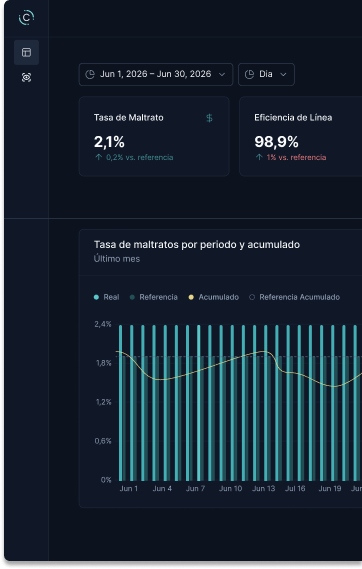The height and width of the screenshot is (569, 362).
Task: Click the 0% y-axis label
Action: click(x=106, y=480)
